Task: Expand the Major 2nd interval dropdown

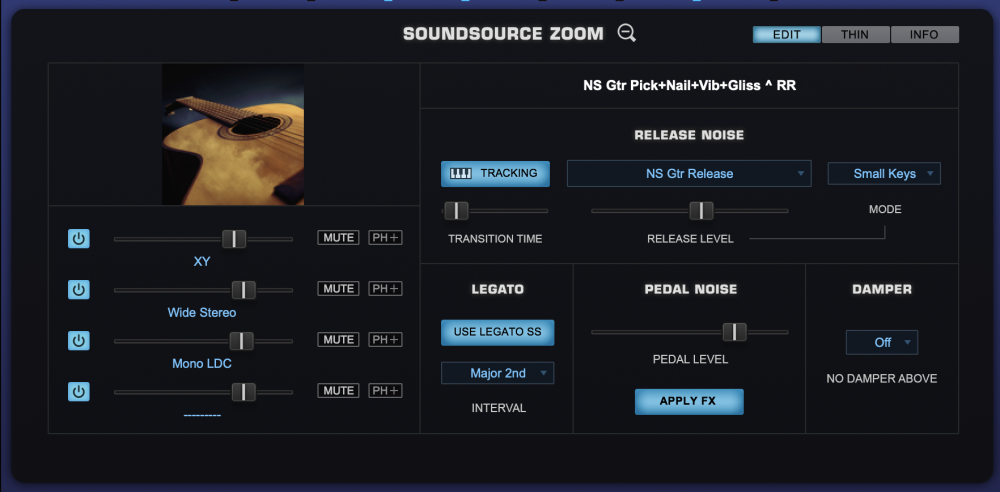Action: [x=497, y=373]
